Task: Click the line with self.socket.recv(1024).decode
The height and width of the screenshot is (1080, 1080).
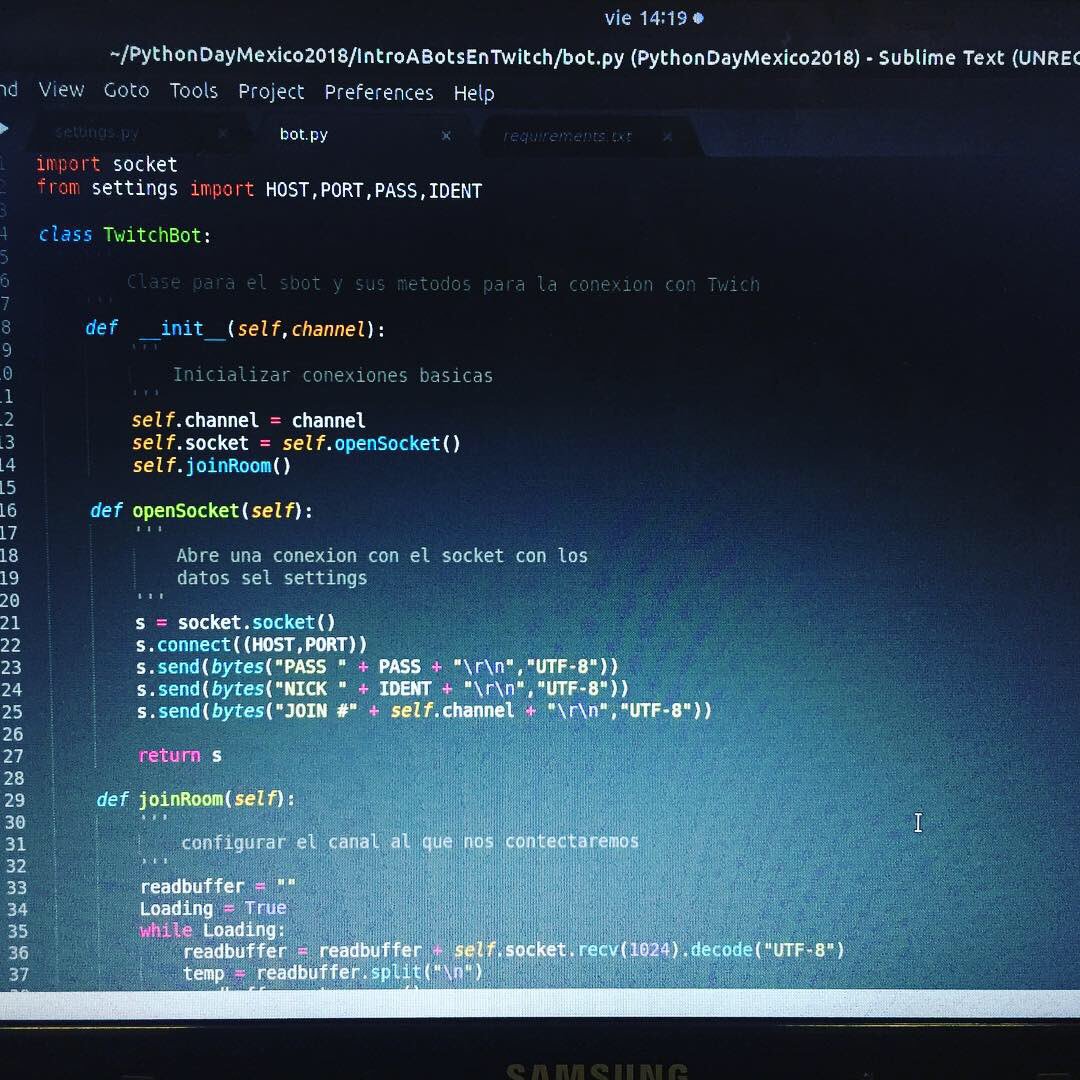Action: pos(514,951)
